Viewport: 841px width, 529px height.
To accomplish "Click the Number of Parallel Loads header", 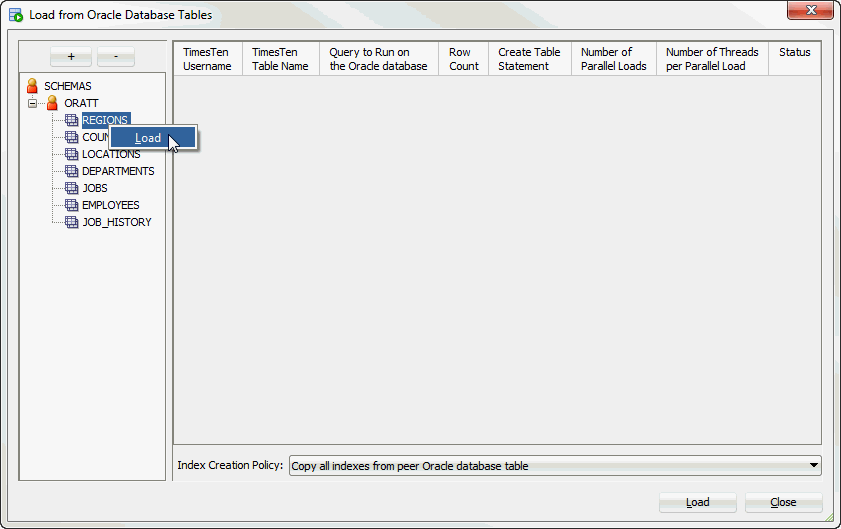I will [x=614, y=59].
